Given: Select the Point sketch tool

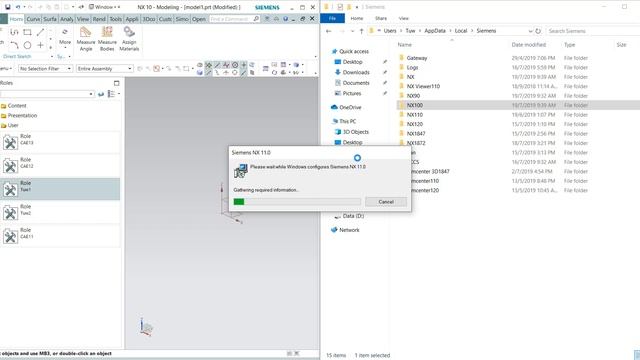Looking at the screenshot, I should [40, 45].
